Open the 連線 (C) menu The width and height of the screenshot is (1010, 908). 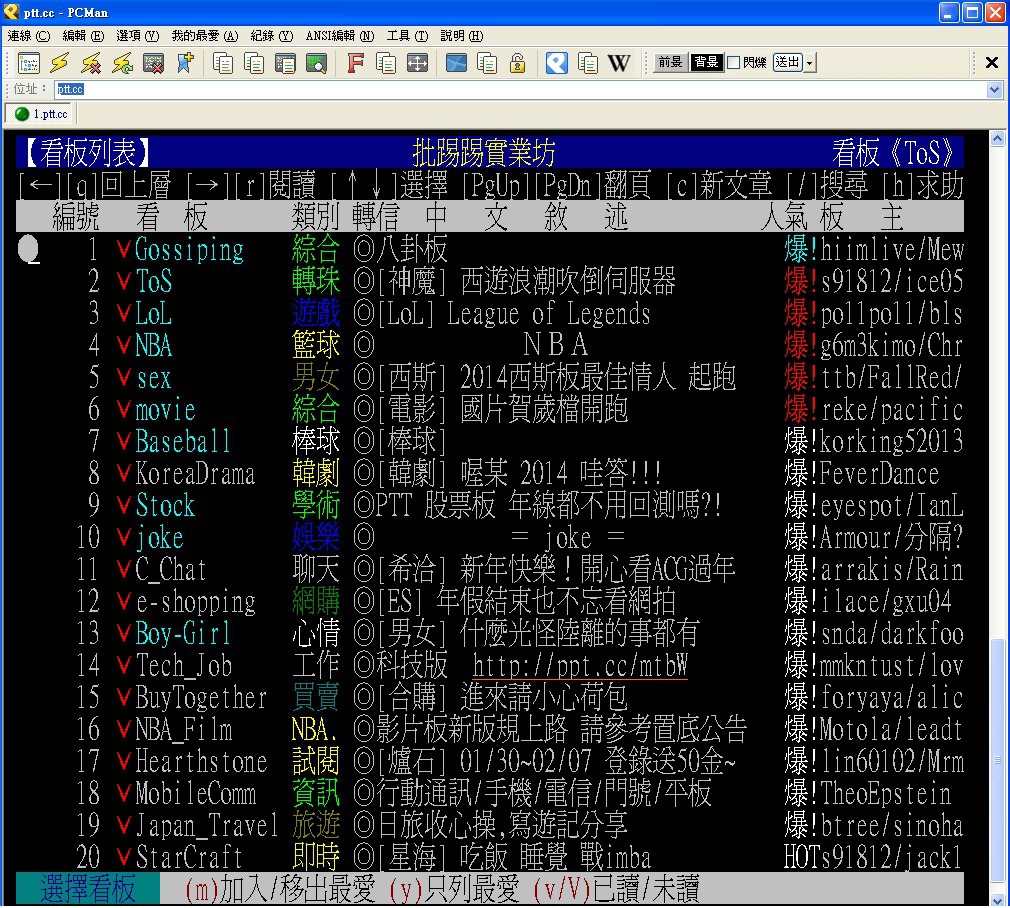coord(28,36)
